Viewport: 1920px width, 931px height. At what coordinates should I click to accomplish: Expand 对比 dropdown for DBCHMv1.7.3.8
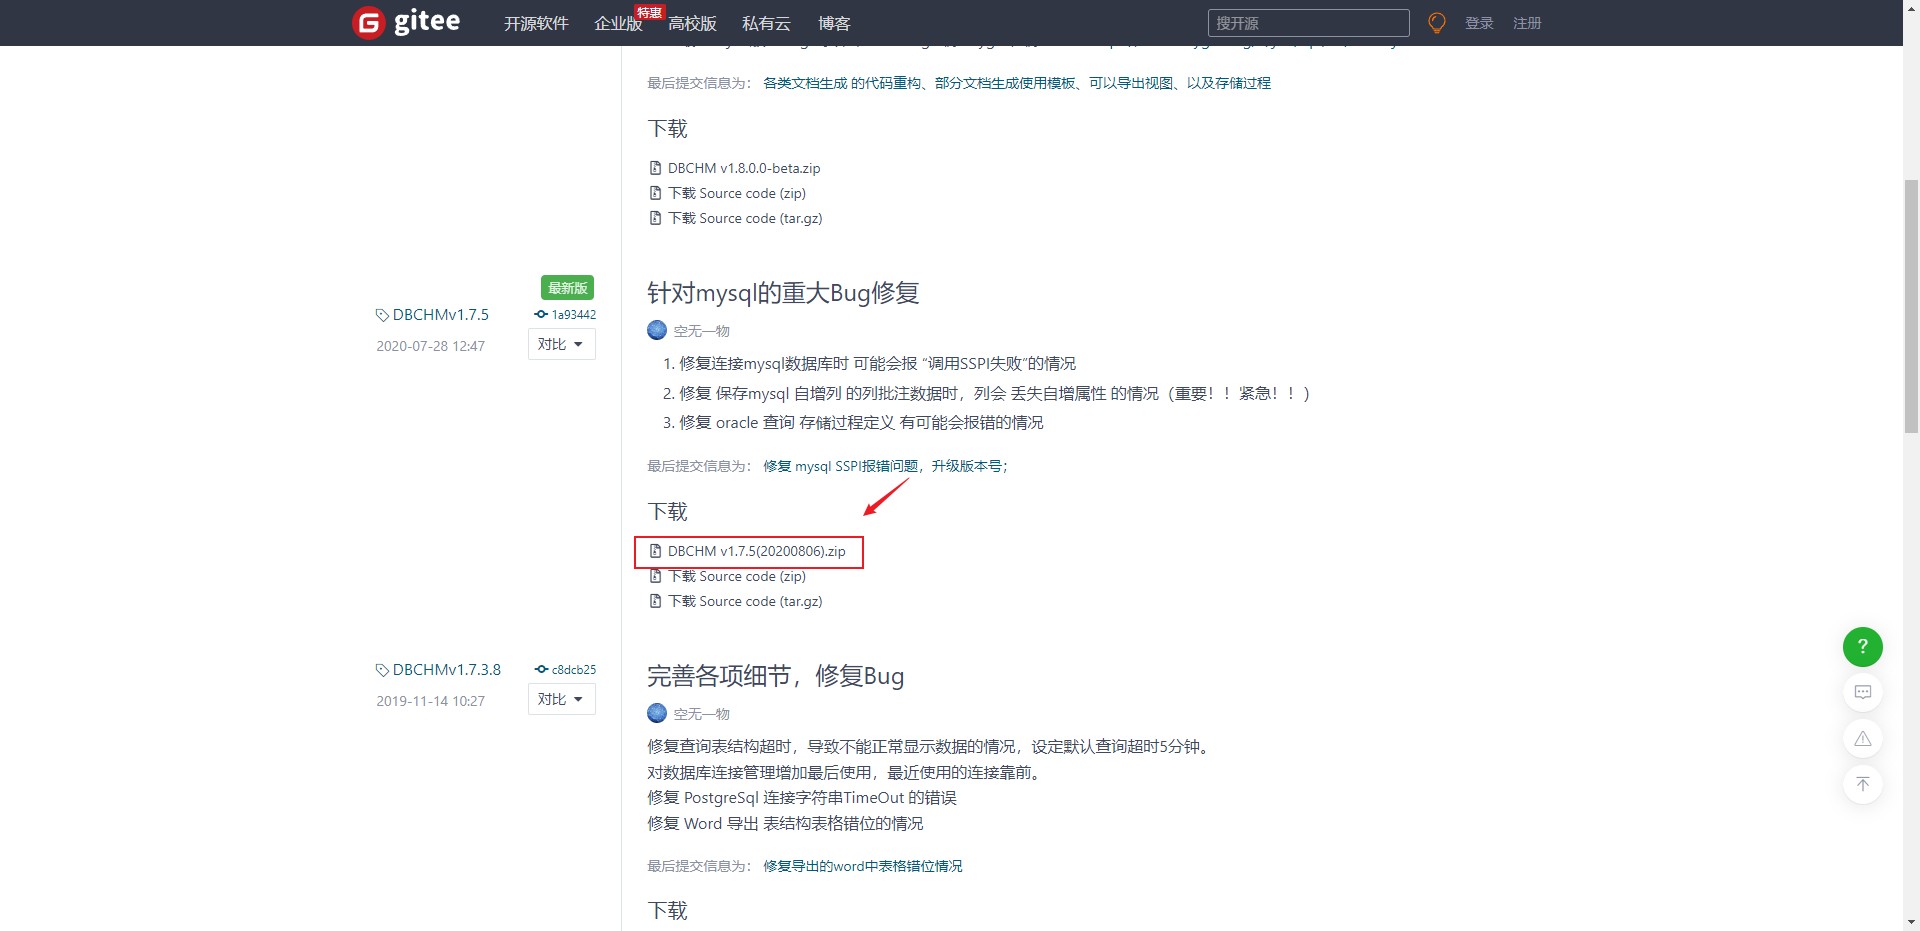click(561, 699)
